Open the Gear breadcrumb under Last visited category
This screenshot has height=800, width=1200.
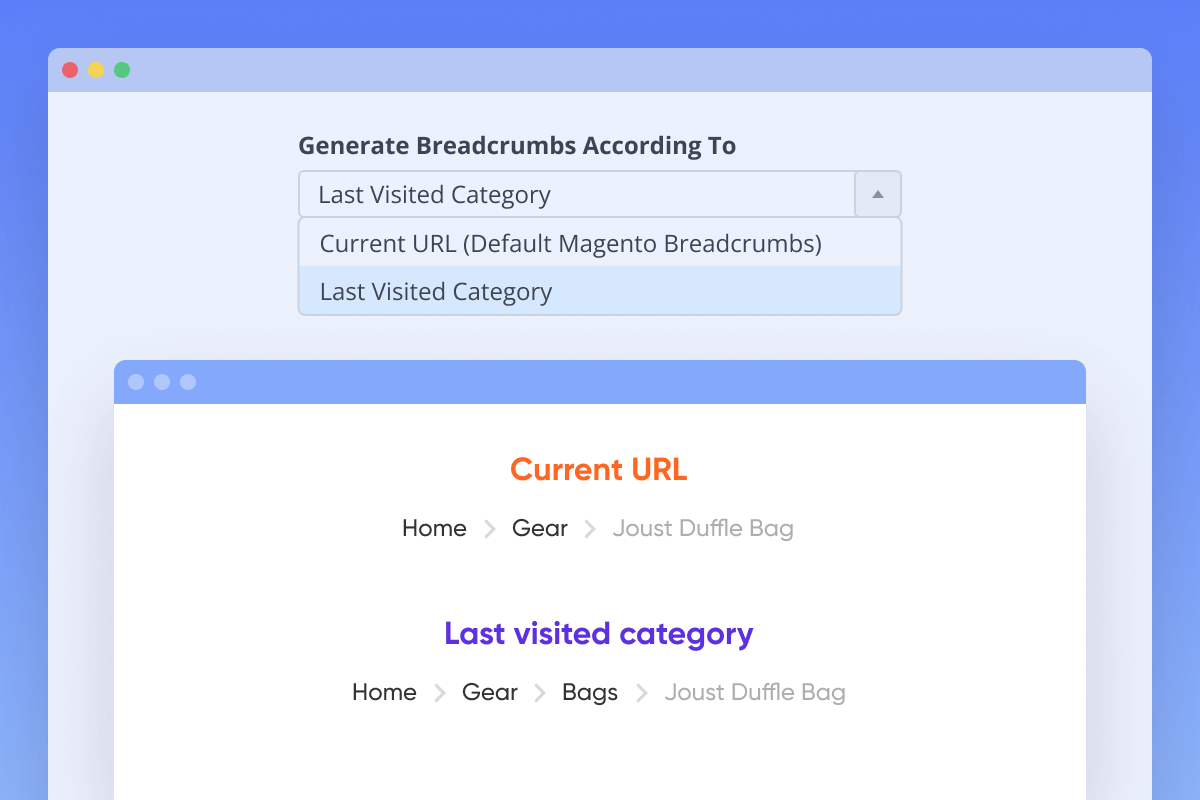point(489,692)
